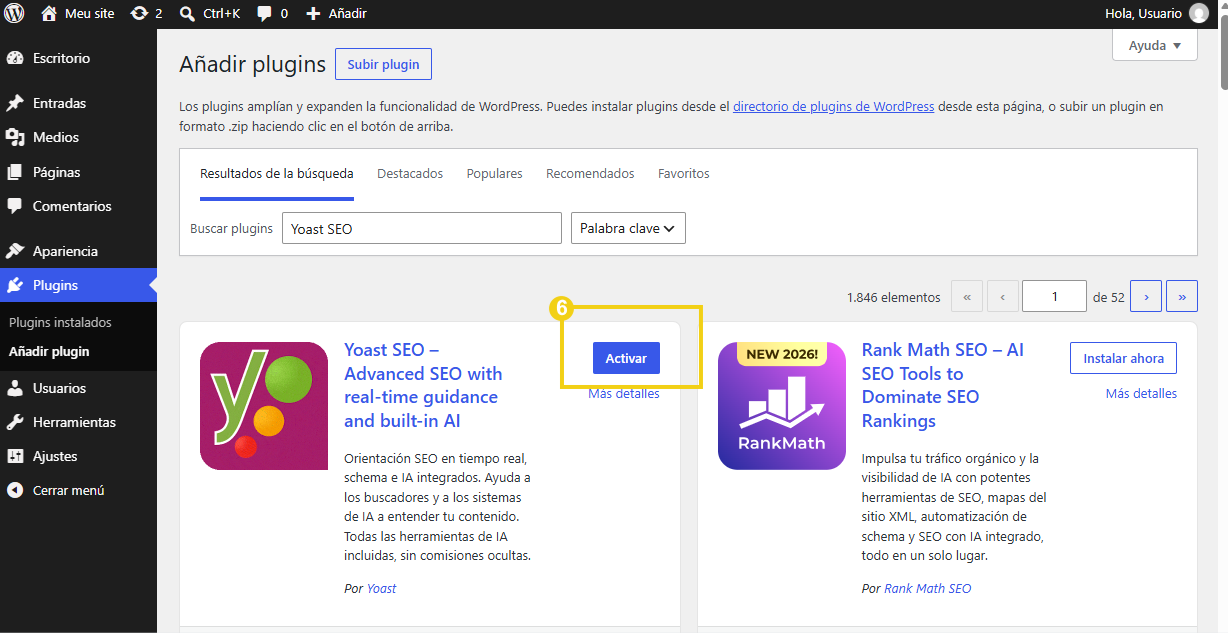
Task: Open directorio de plugins de WordPress link
Action: [834, 106]
